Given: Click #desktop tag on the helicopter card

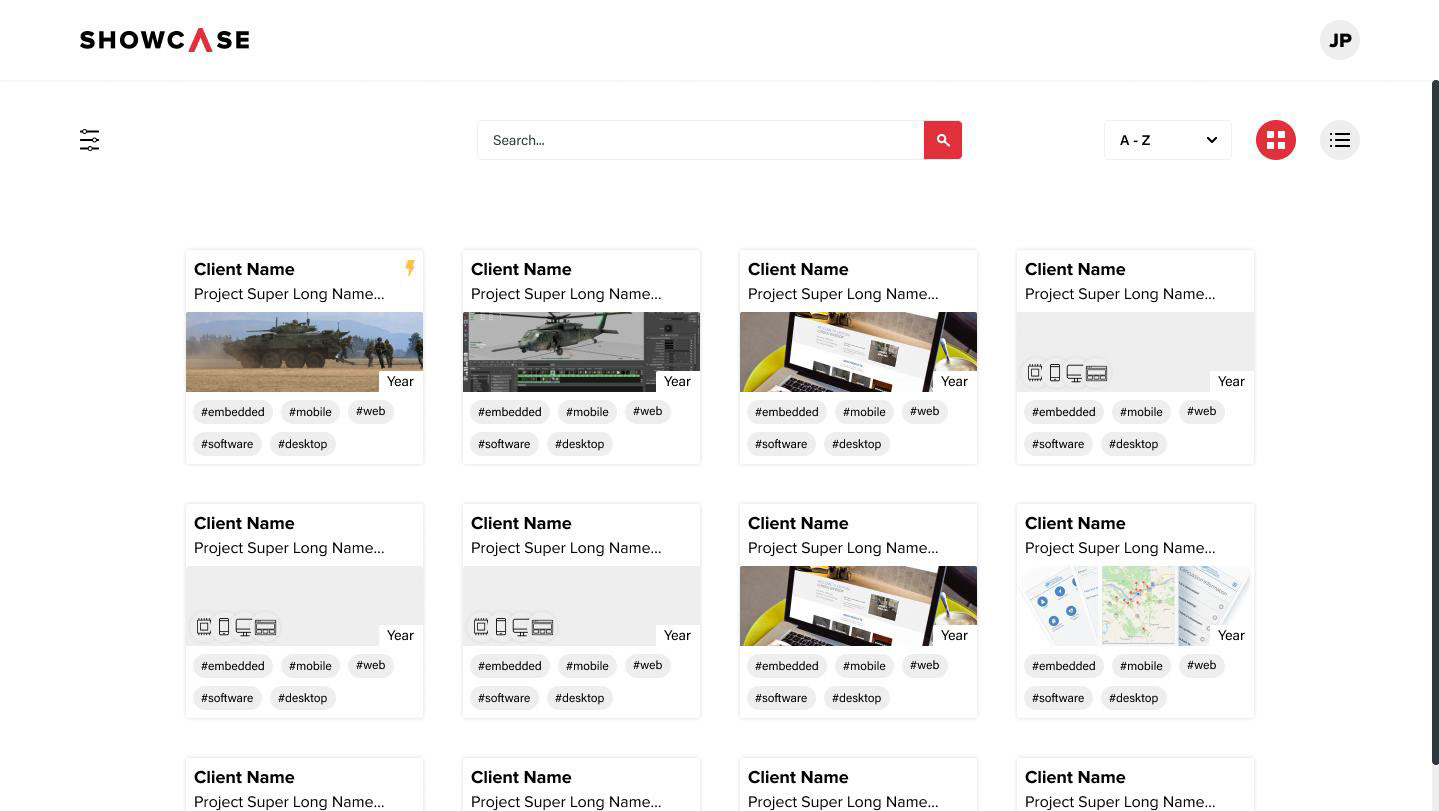Looking at the screenshot, I should tap(580, 444).
